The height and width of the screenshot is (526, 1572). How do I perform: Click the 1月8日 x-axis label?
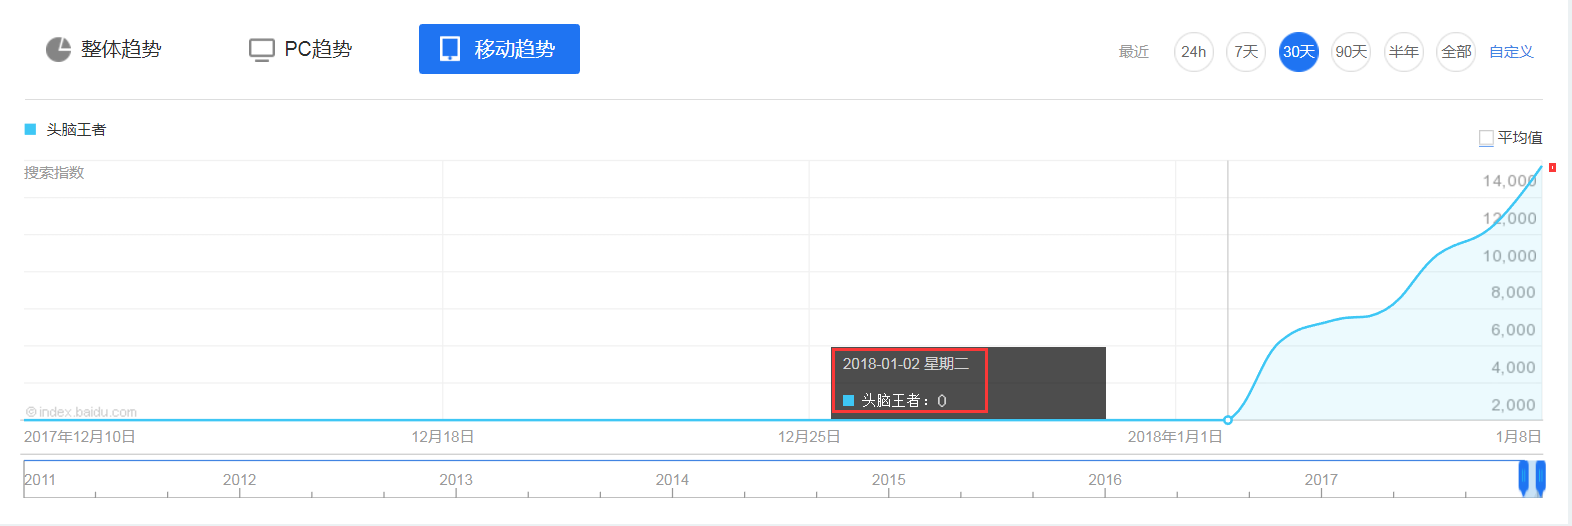(x=1518, y=437)
